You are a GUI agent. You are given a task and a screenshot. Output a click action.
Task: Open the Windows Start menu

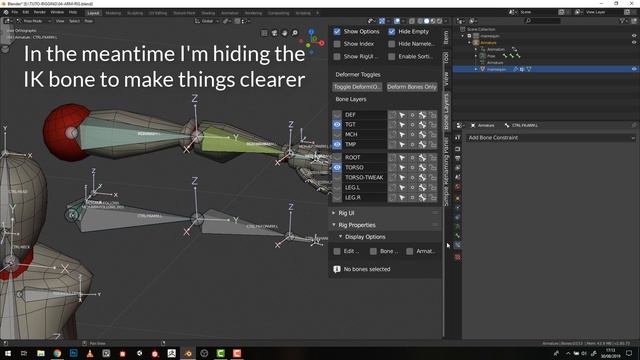point(7,353)
